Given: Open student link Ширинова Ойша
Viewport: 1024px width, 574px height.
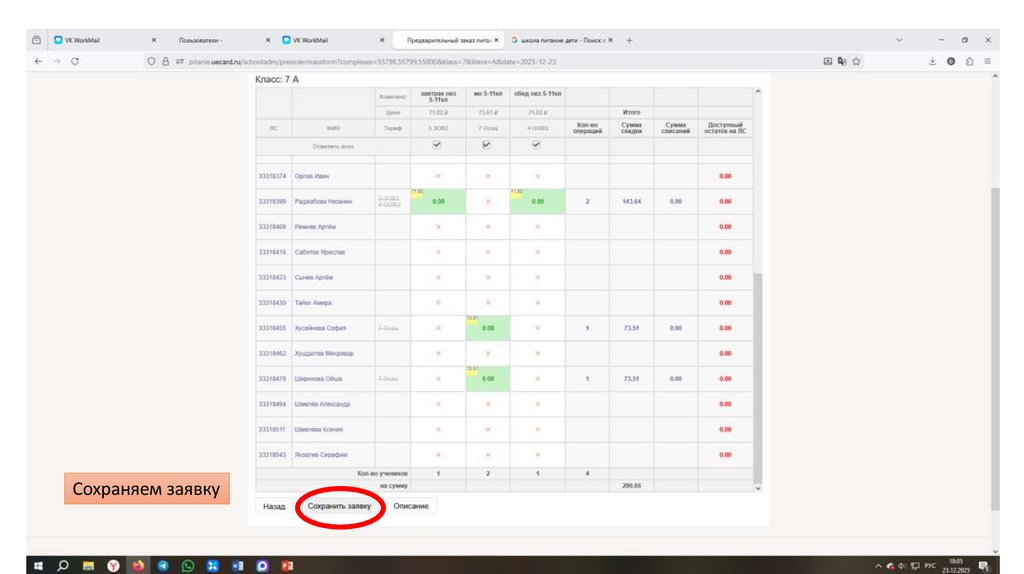Looking at the screenshot, I should click(x=318, y=379).
